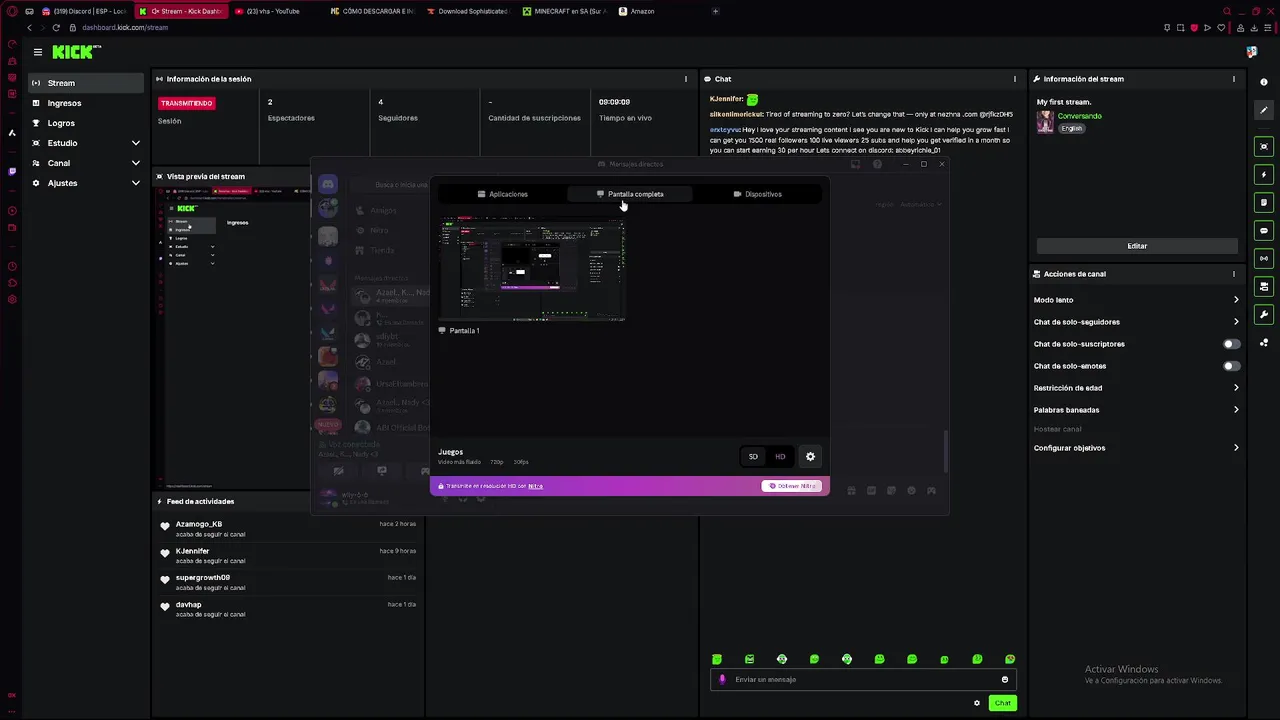Select the Pantalla 1 screen thumbnail
The image size is (1280, 720).
point(532,270)
